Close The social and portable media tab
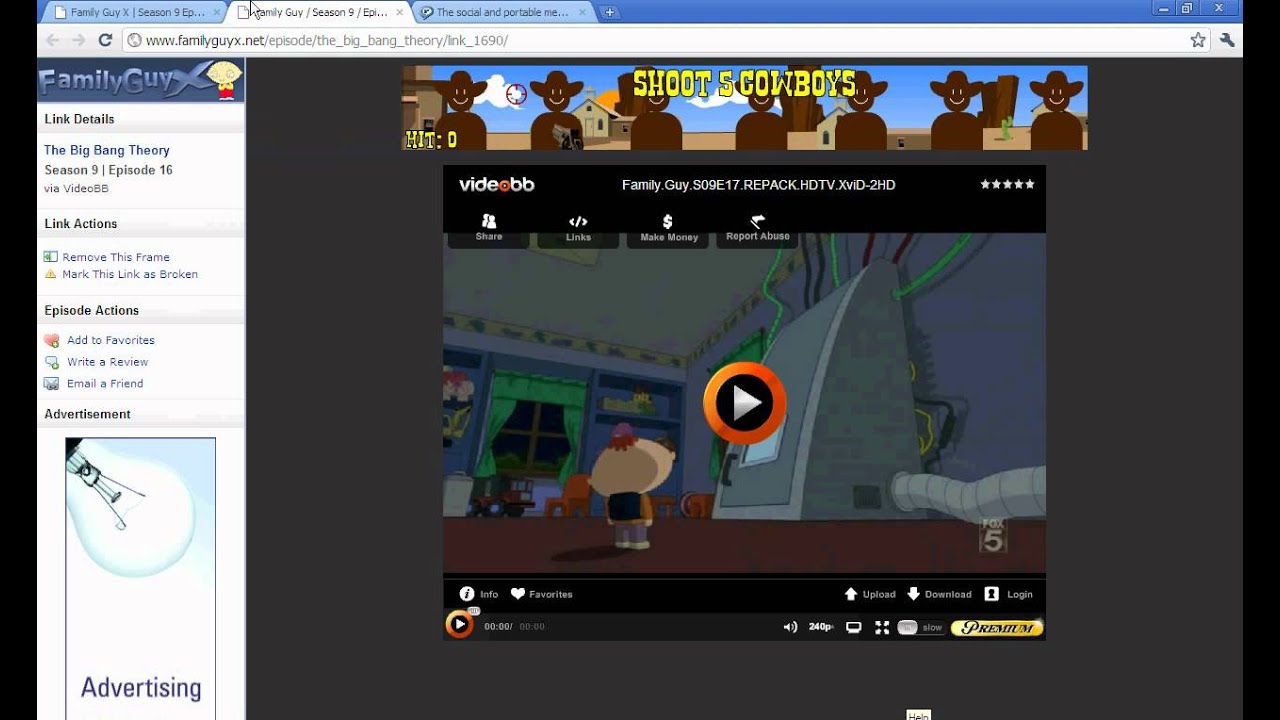This screenshot has width=1280, height=720. 582,12
